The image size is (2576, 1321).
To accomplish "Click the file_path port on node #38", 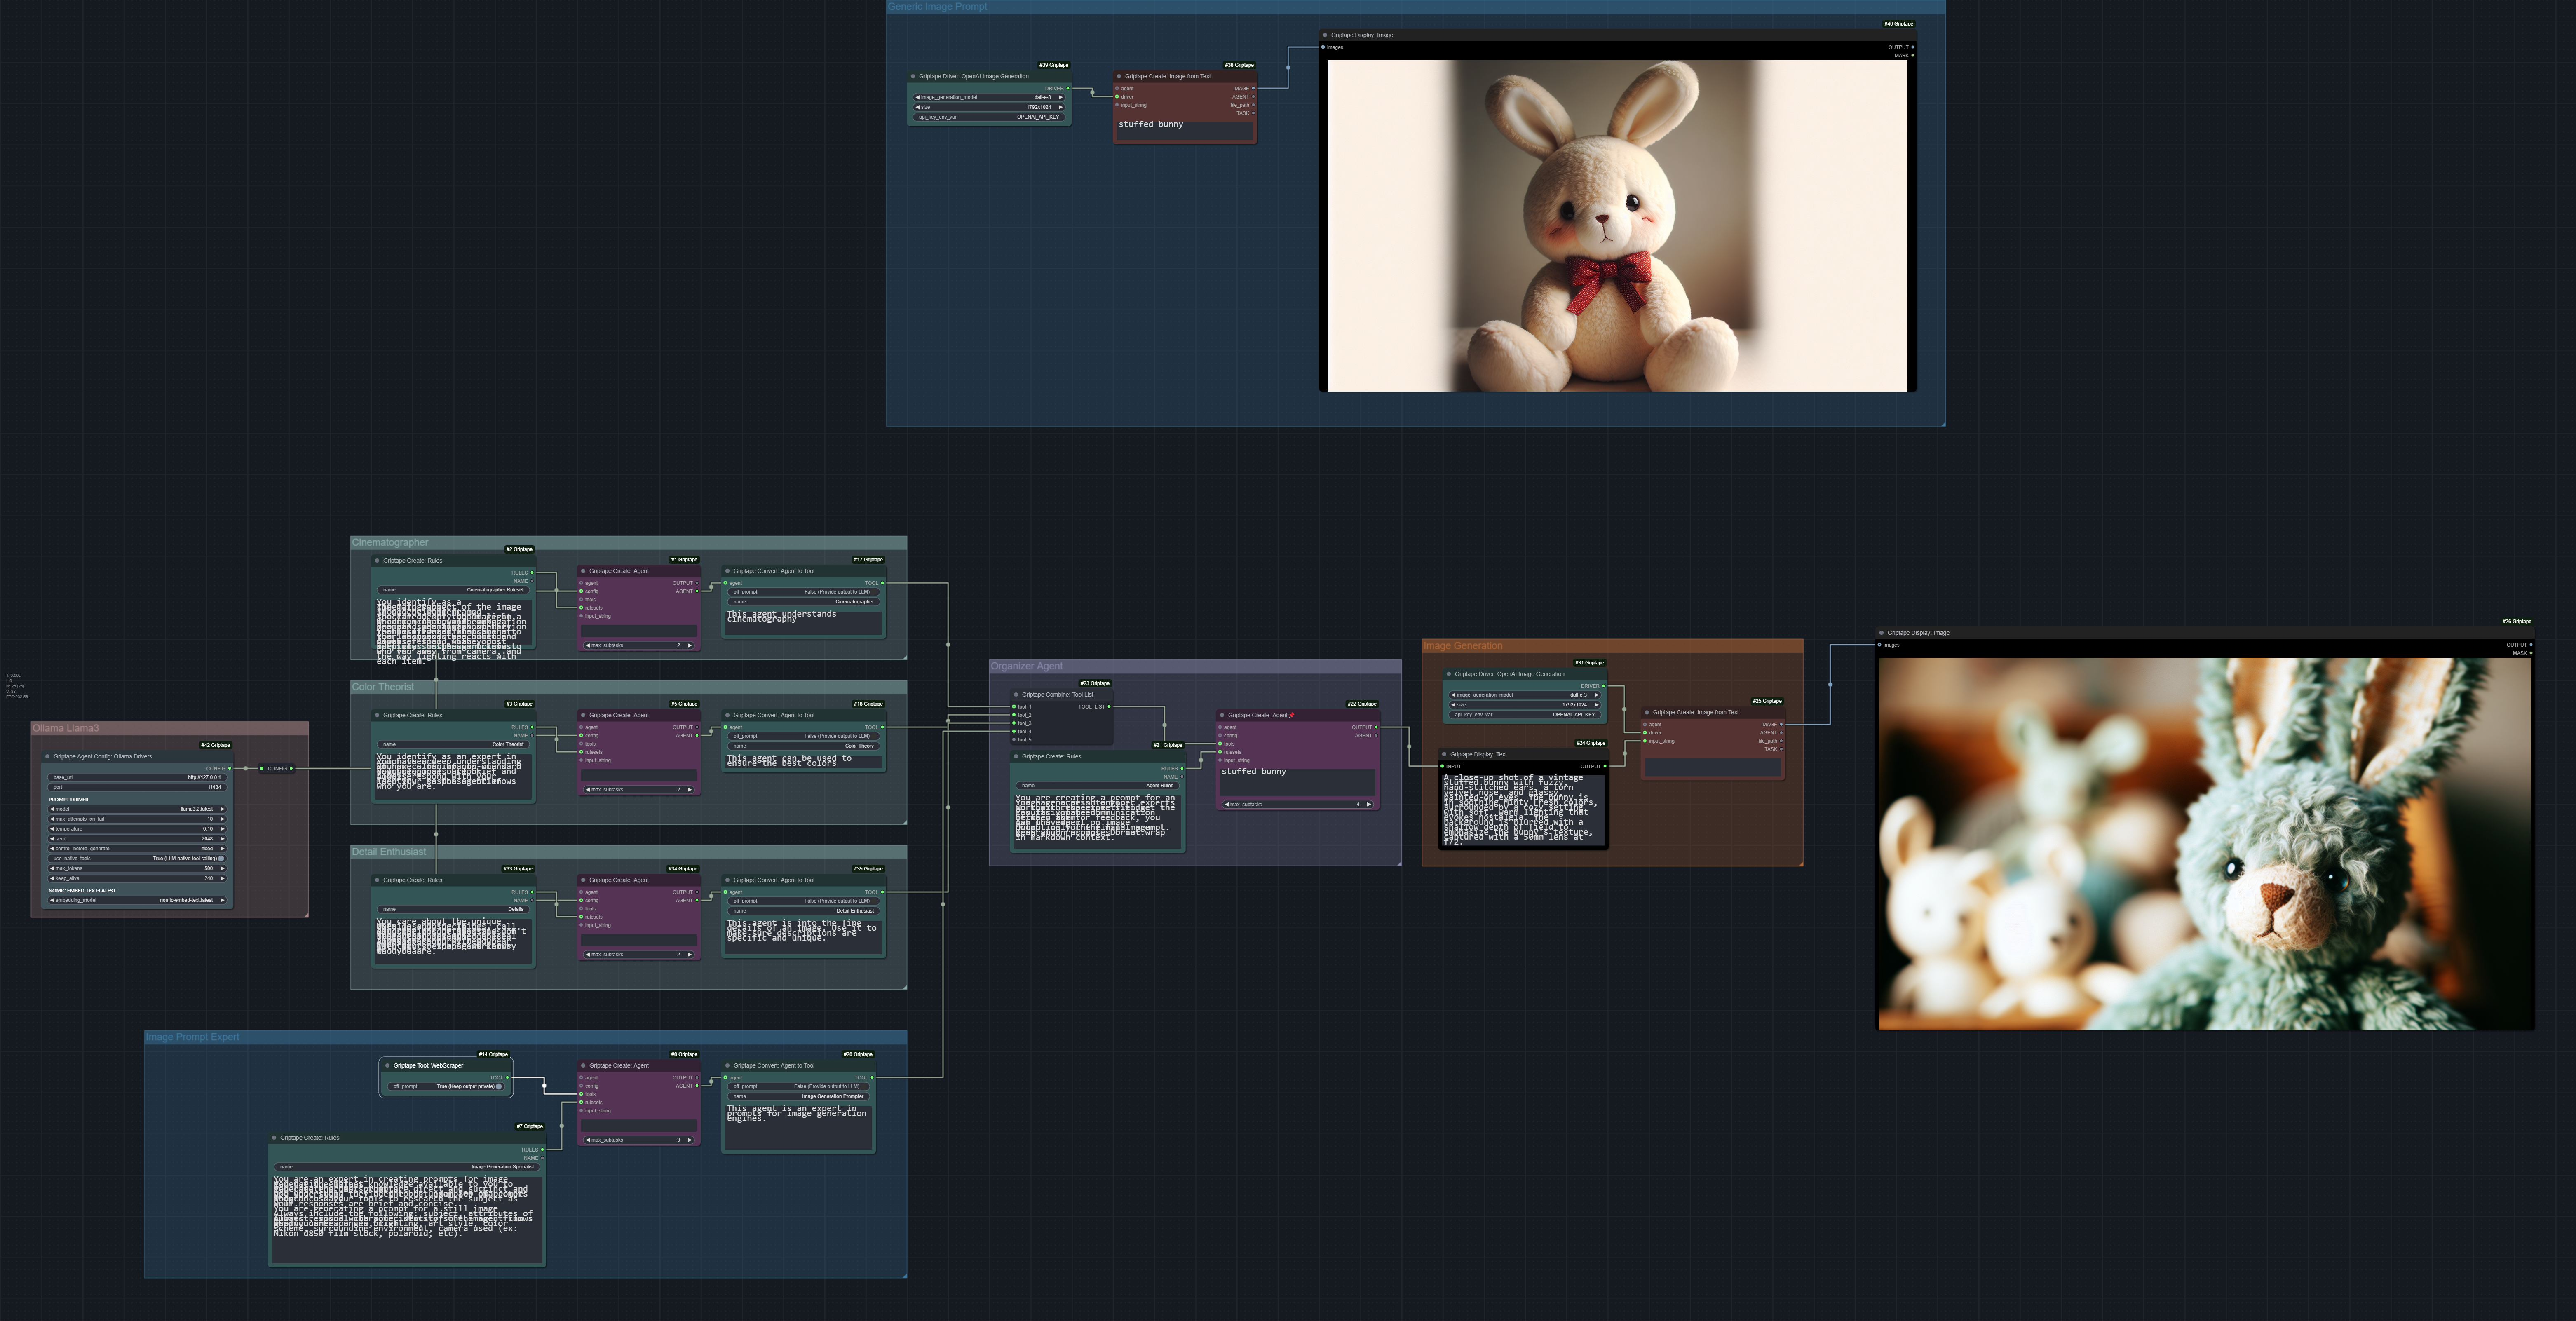I will 1252,105.
